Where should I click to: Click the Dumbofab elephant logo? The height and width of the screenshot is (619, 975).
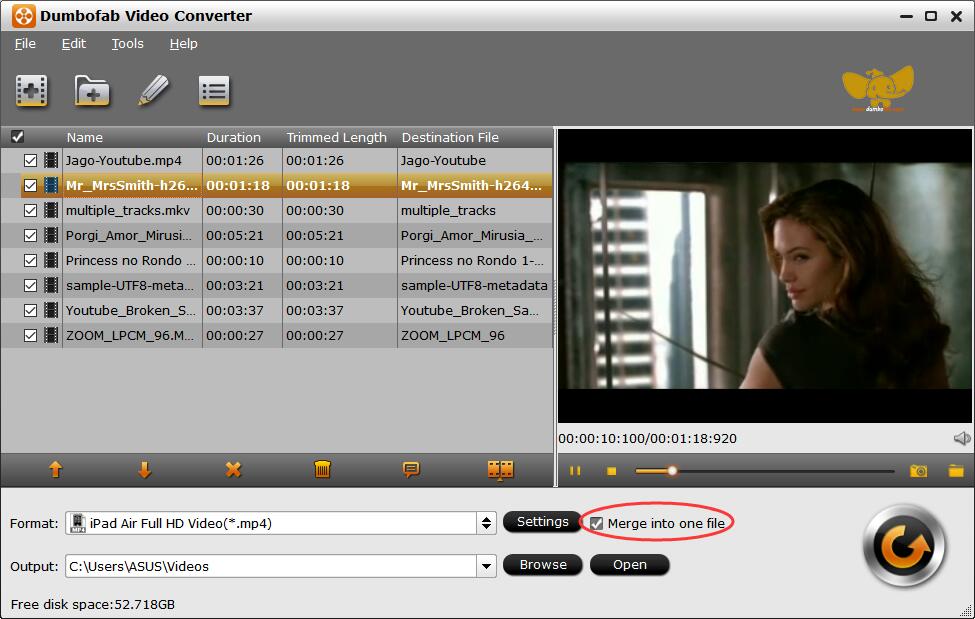coord(878,89)
